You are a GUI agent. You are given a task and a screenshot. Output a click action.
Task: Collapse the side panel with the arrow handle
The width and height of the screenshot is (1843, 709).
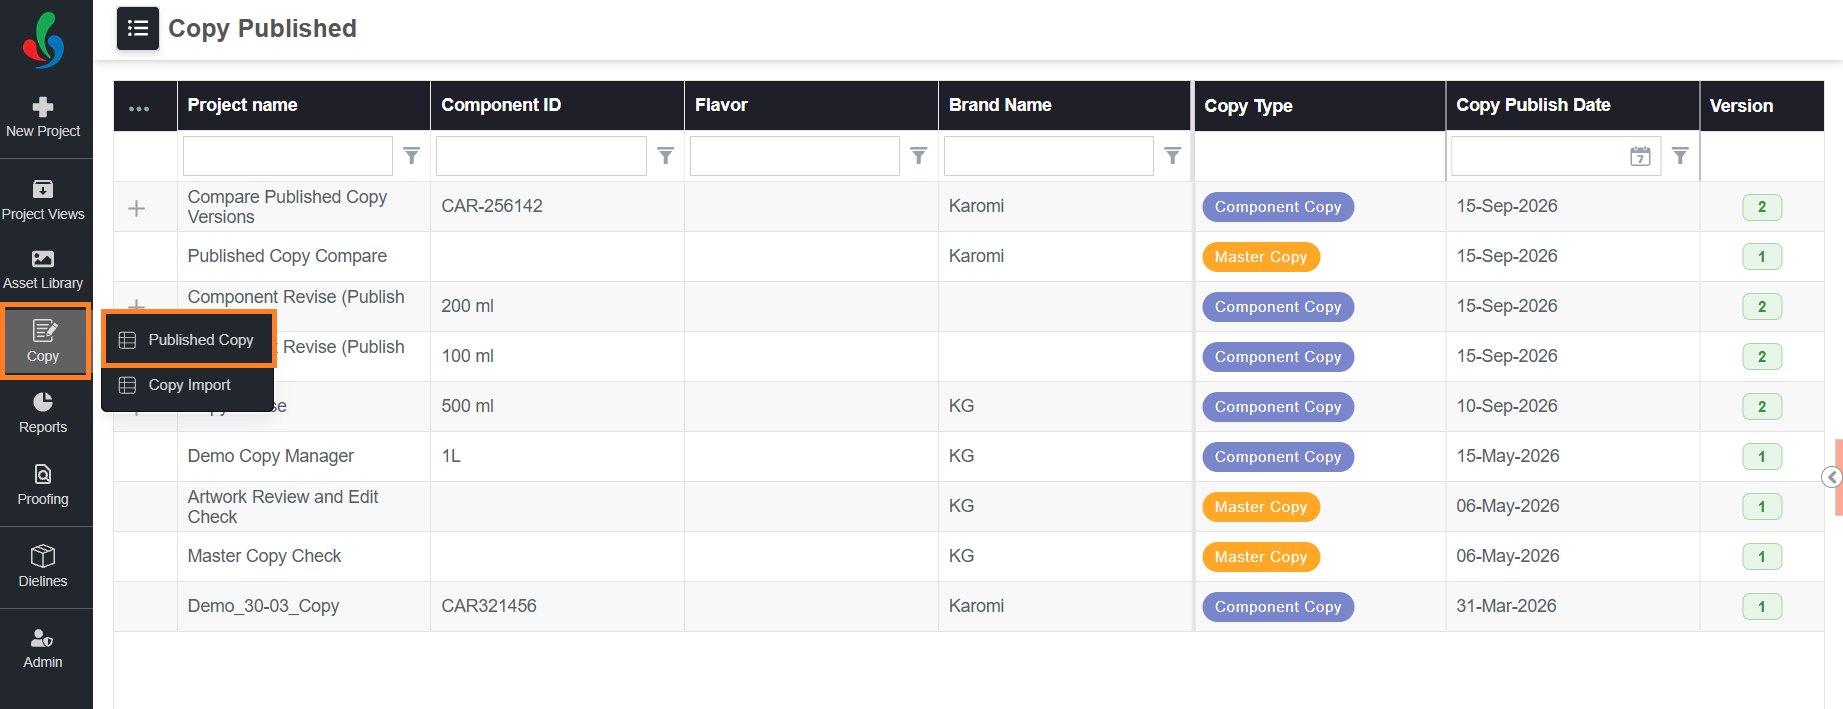(1832, 477)
